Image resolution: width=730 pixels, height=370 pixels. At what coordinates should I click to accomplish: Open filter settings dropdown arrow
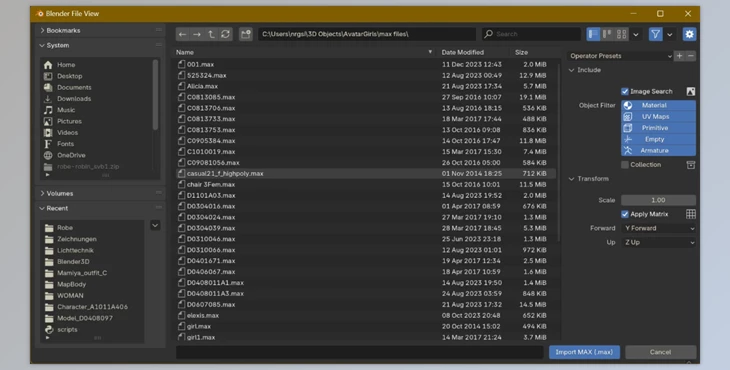[669, 34]
